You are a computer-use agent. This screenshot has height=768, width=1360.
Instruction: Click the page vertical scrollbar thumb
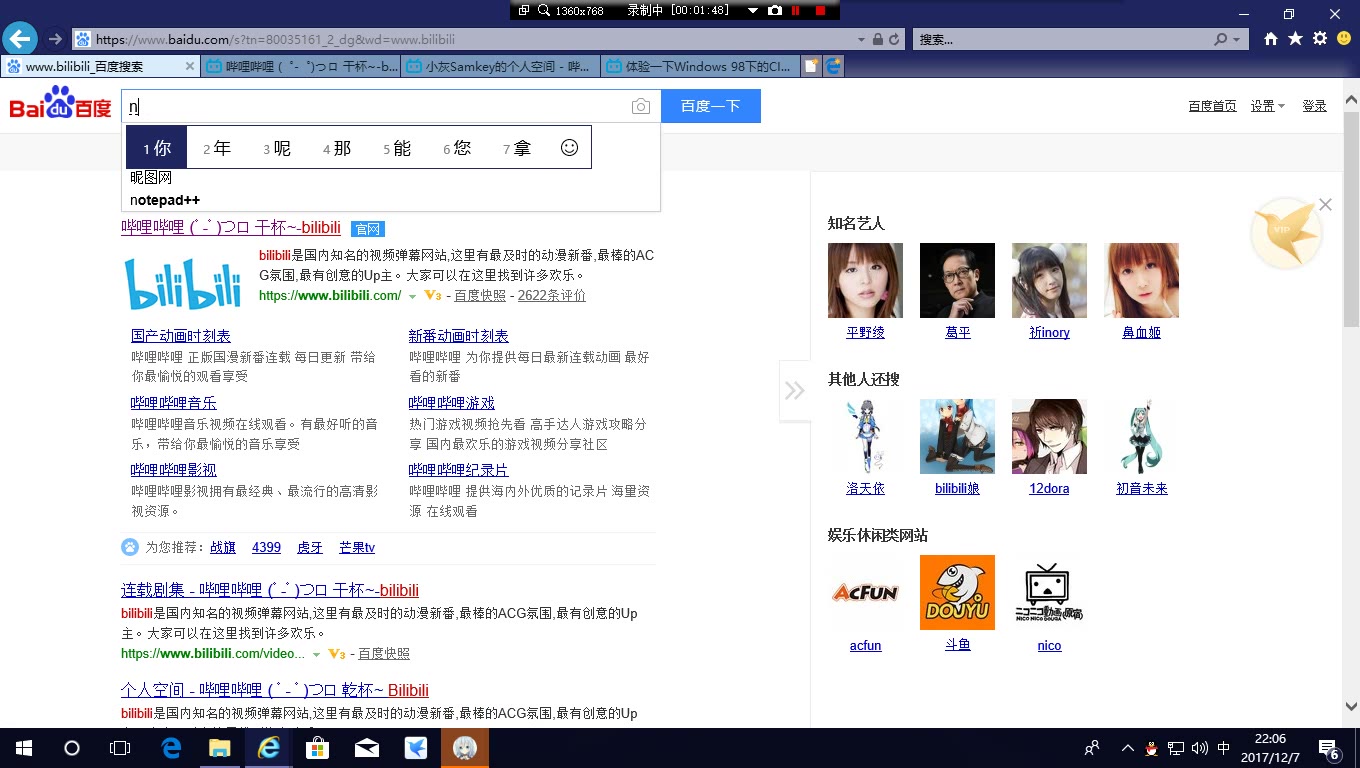pyautogui.click(x=1351, y=218)
